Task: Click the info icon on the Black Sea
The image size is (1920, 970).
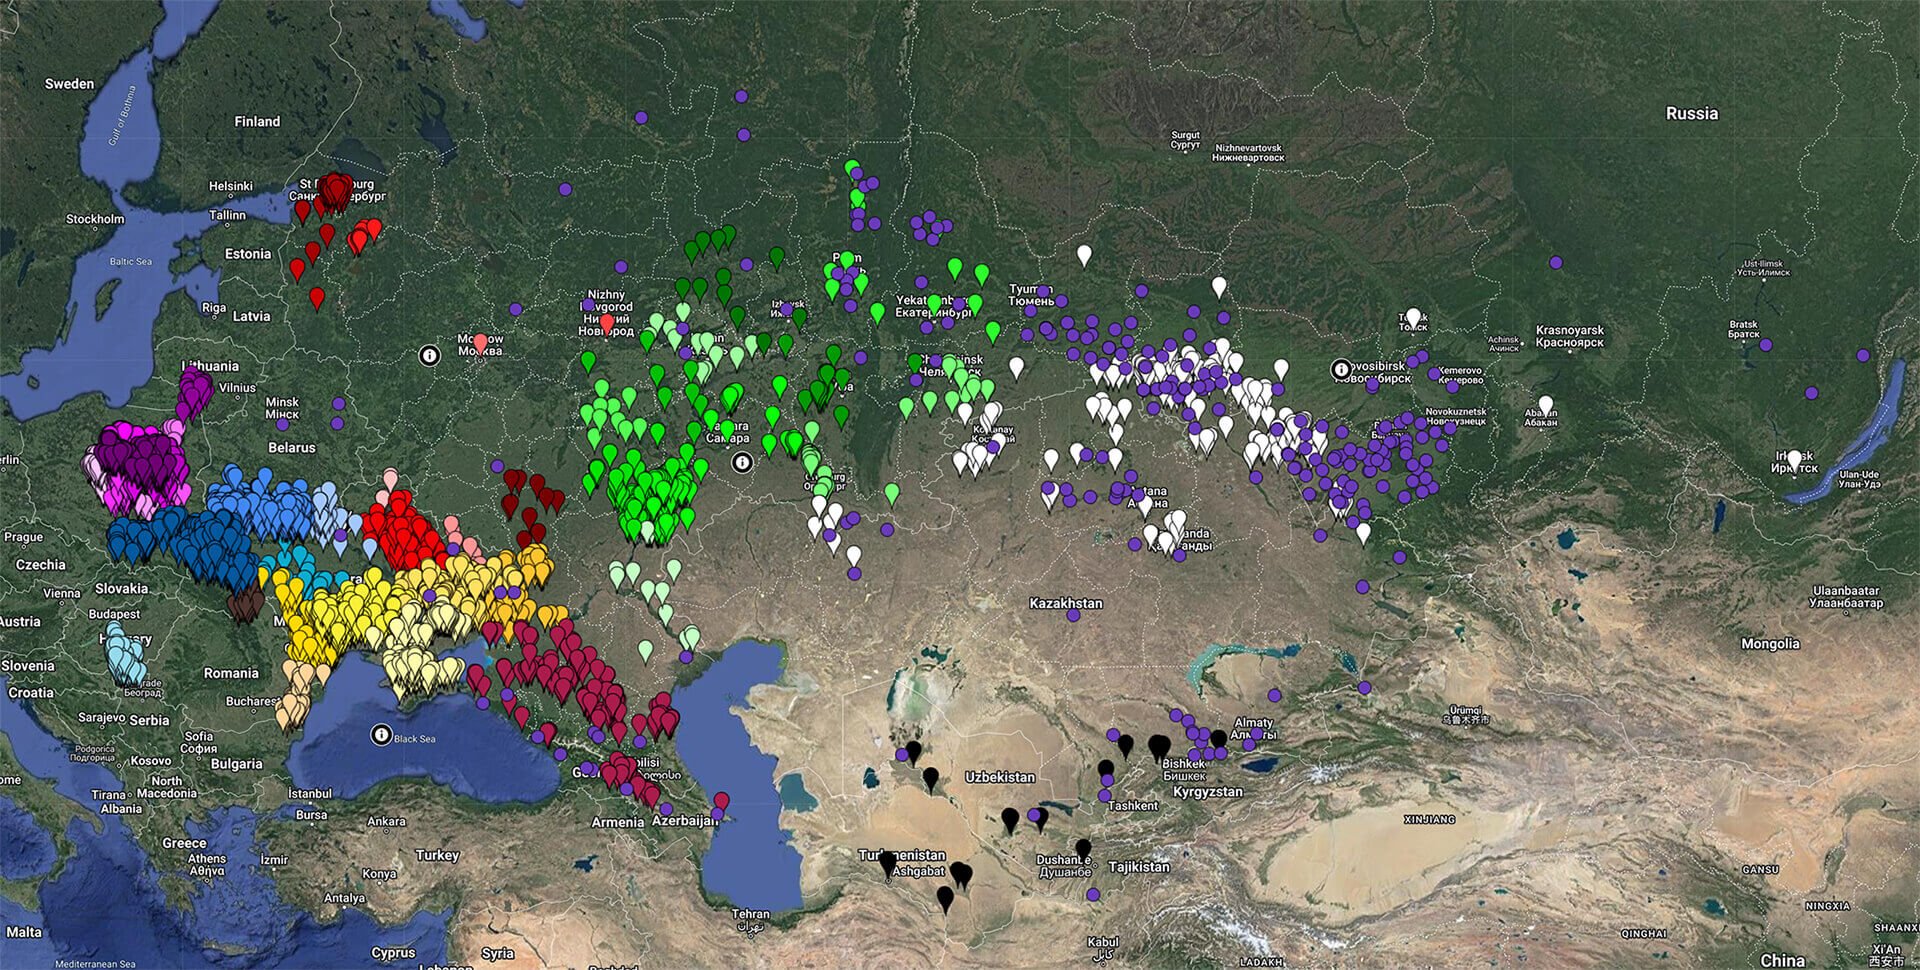Action: coord(381,735)
